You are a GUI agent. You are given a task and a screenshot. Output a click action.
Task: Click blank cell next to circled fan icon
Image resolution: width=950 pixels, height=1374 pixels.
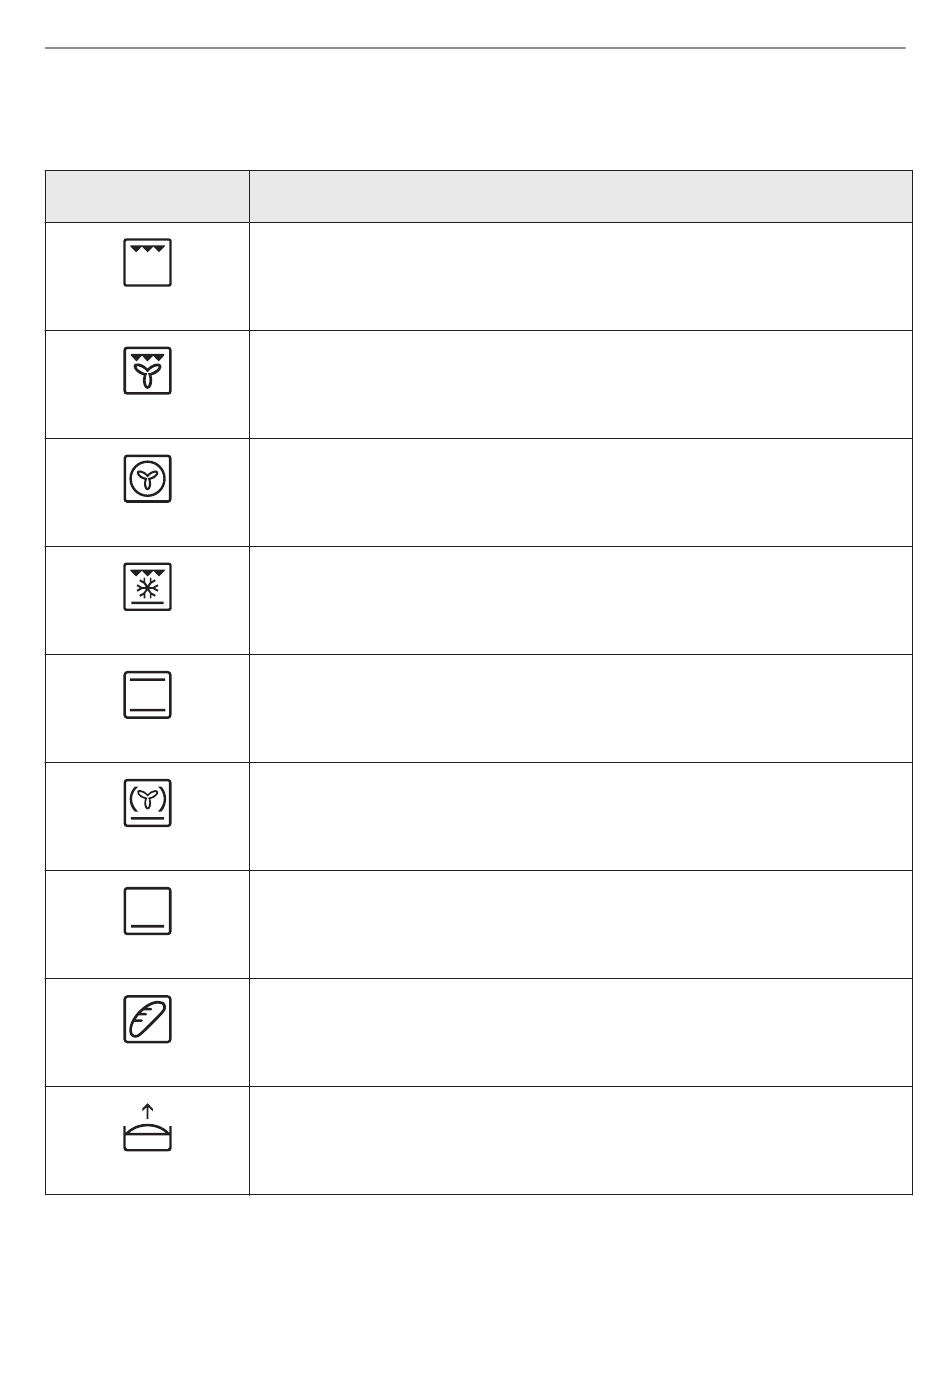click(x=581, y=492)
